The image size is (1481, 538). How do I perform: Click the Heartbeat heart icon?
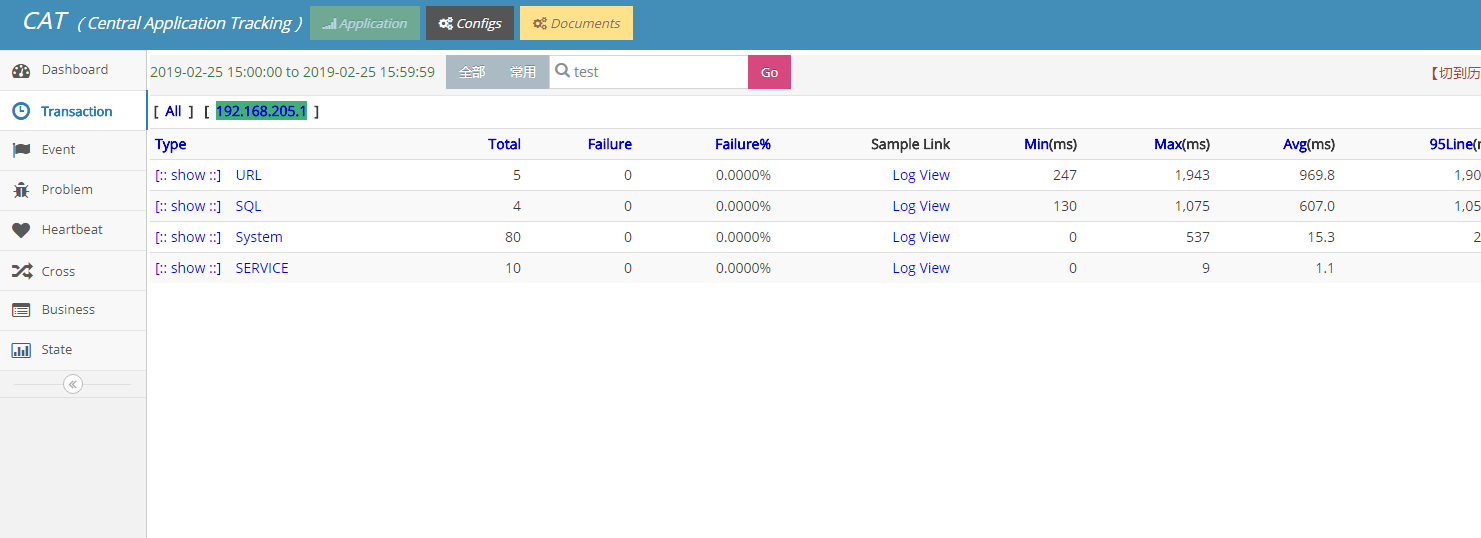click(21, 230)
